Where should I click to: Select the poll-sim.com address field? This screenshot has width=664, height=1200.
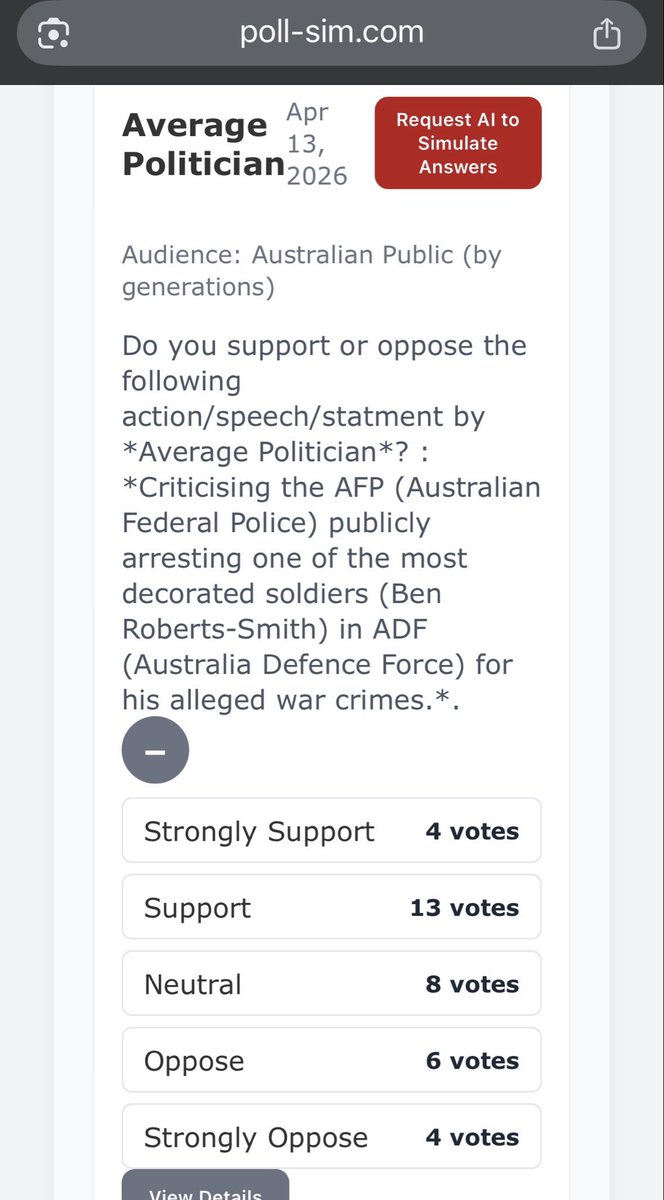332,33
